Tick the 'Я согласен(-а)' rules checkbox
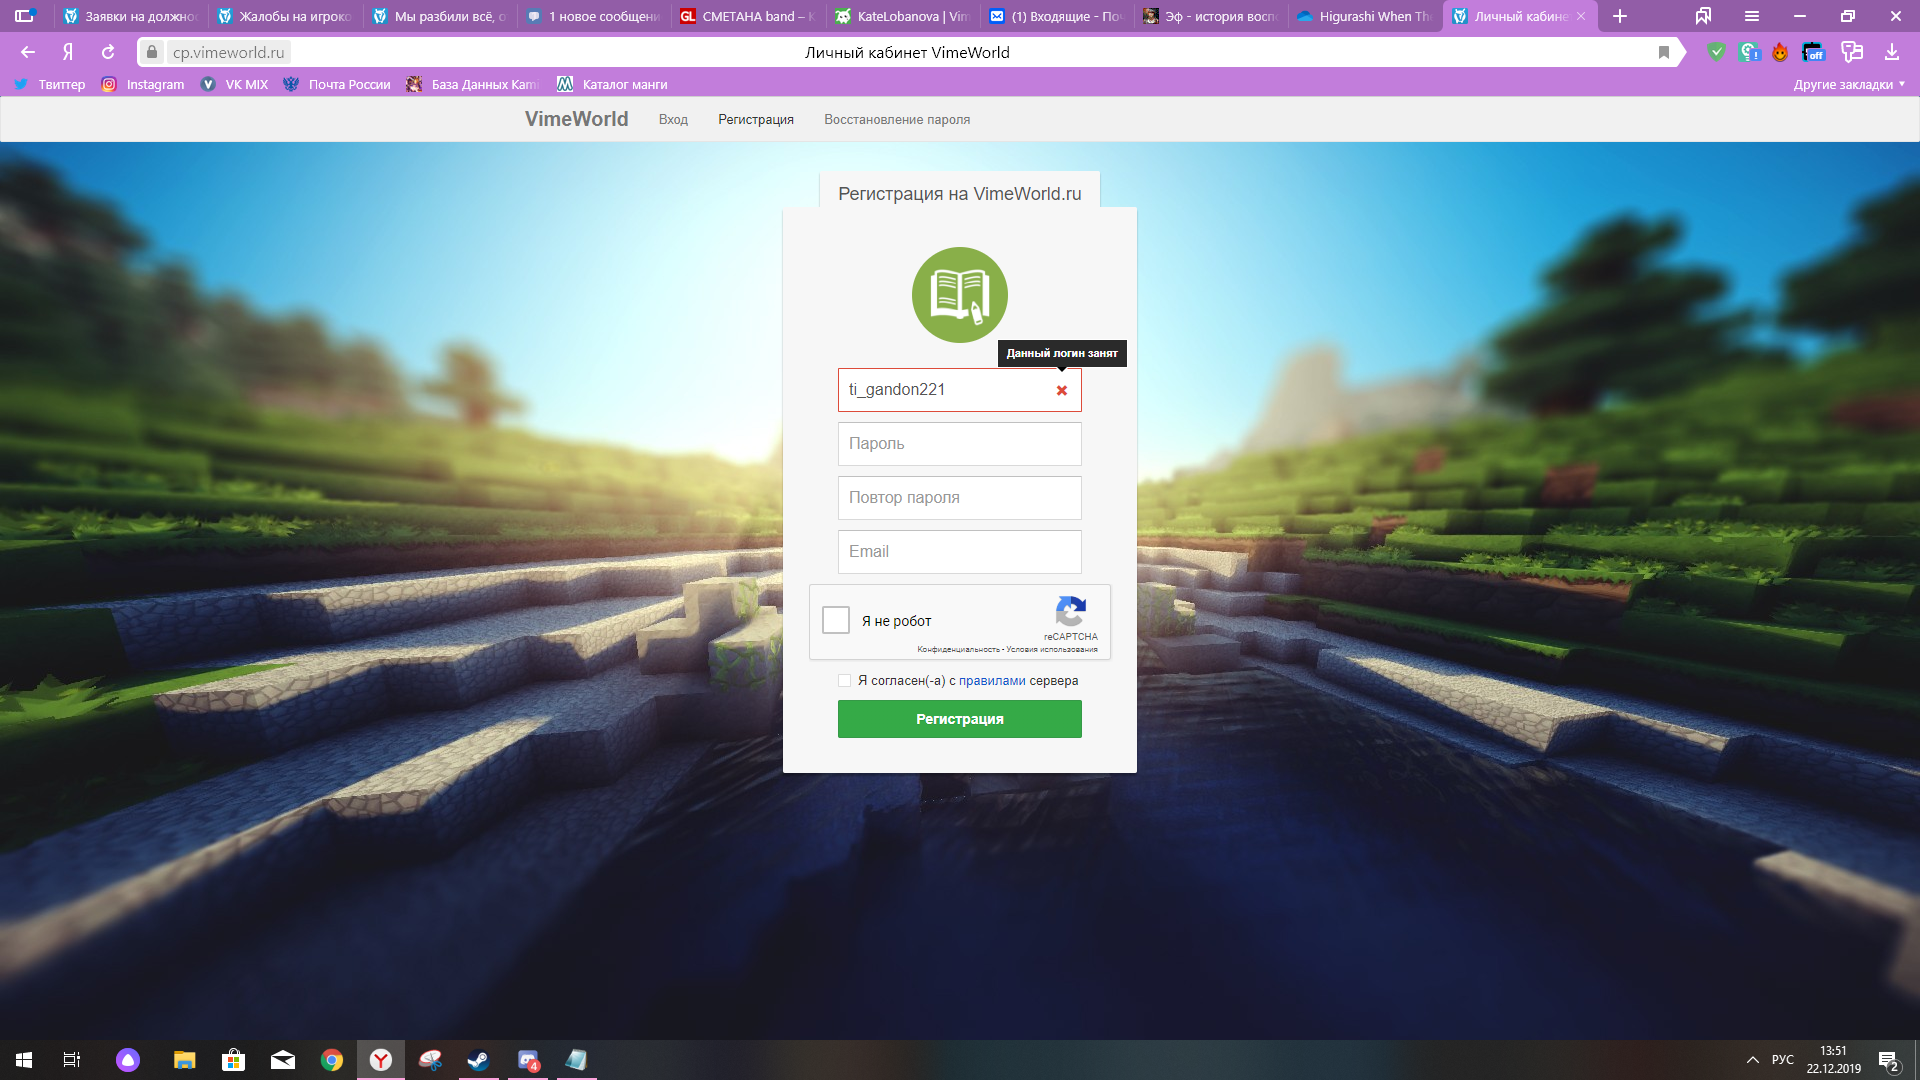1920x1080 pixels. coord(844,681)
